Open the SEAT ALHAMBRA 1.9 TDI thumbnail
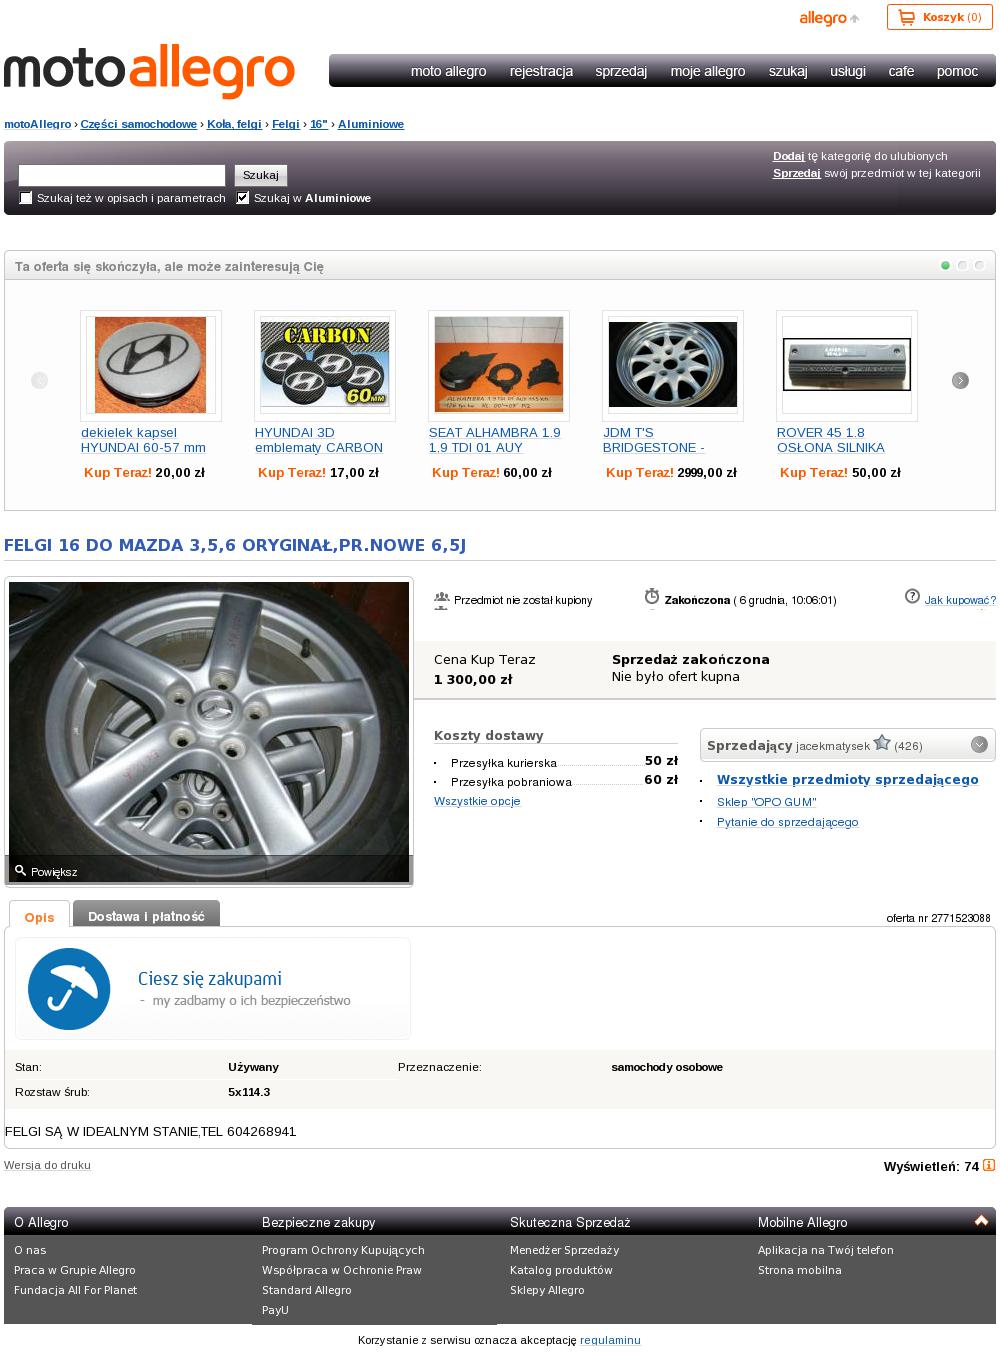The height and width of the screenshot is (1360, 1000). pos(499,365)
